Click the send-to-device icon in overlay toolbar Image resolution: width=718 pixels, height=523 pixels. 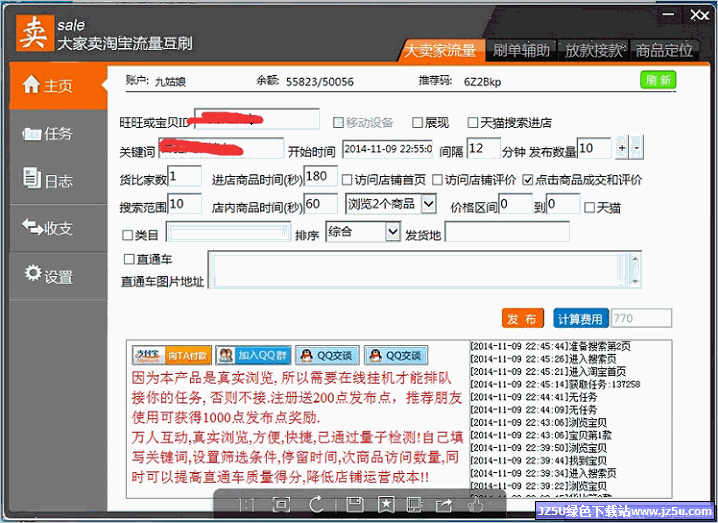(x=414, y=505)
